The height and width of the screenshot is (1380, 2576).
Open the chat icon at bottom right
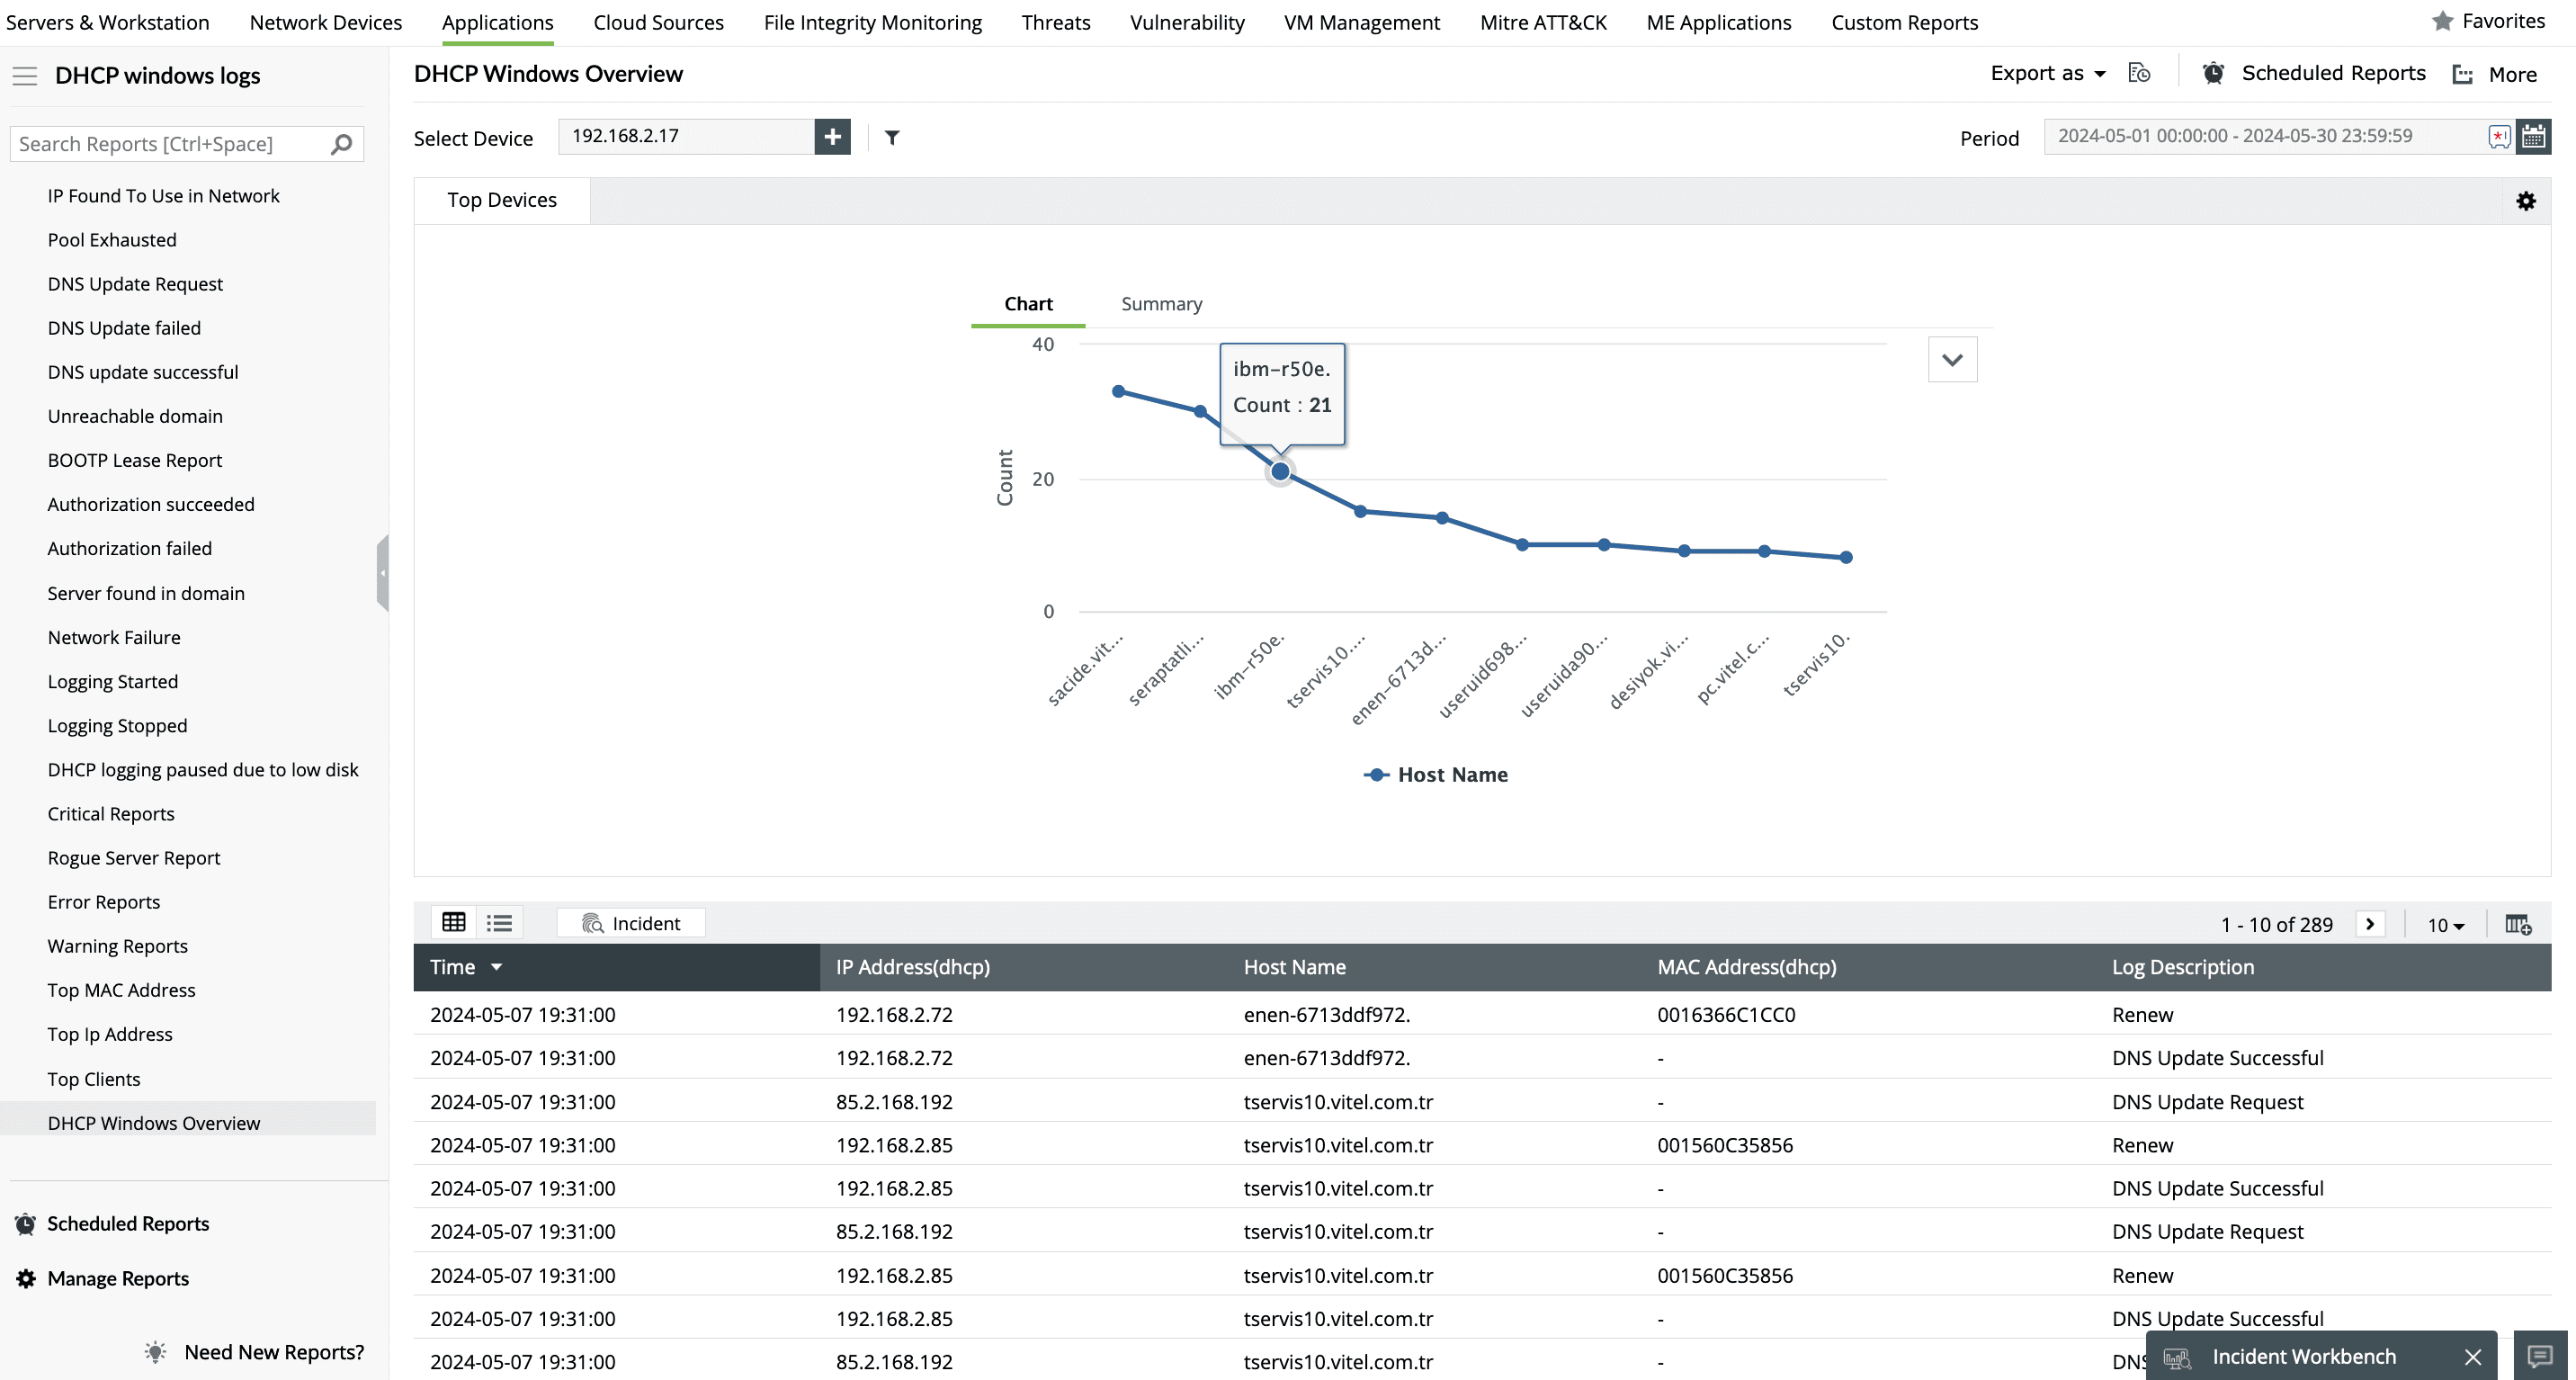(2540, 1356)
